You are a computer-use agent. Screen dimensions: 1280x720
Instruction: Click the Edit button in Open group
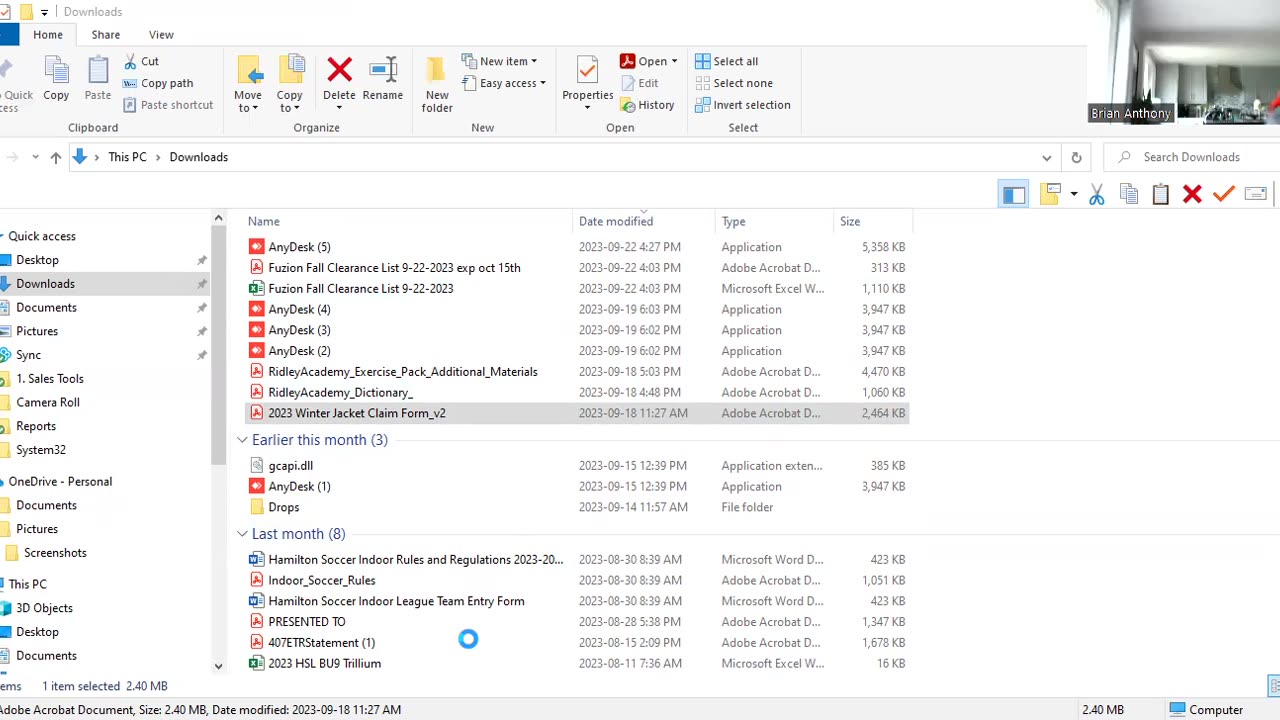(640, 83)
